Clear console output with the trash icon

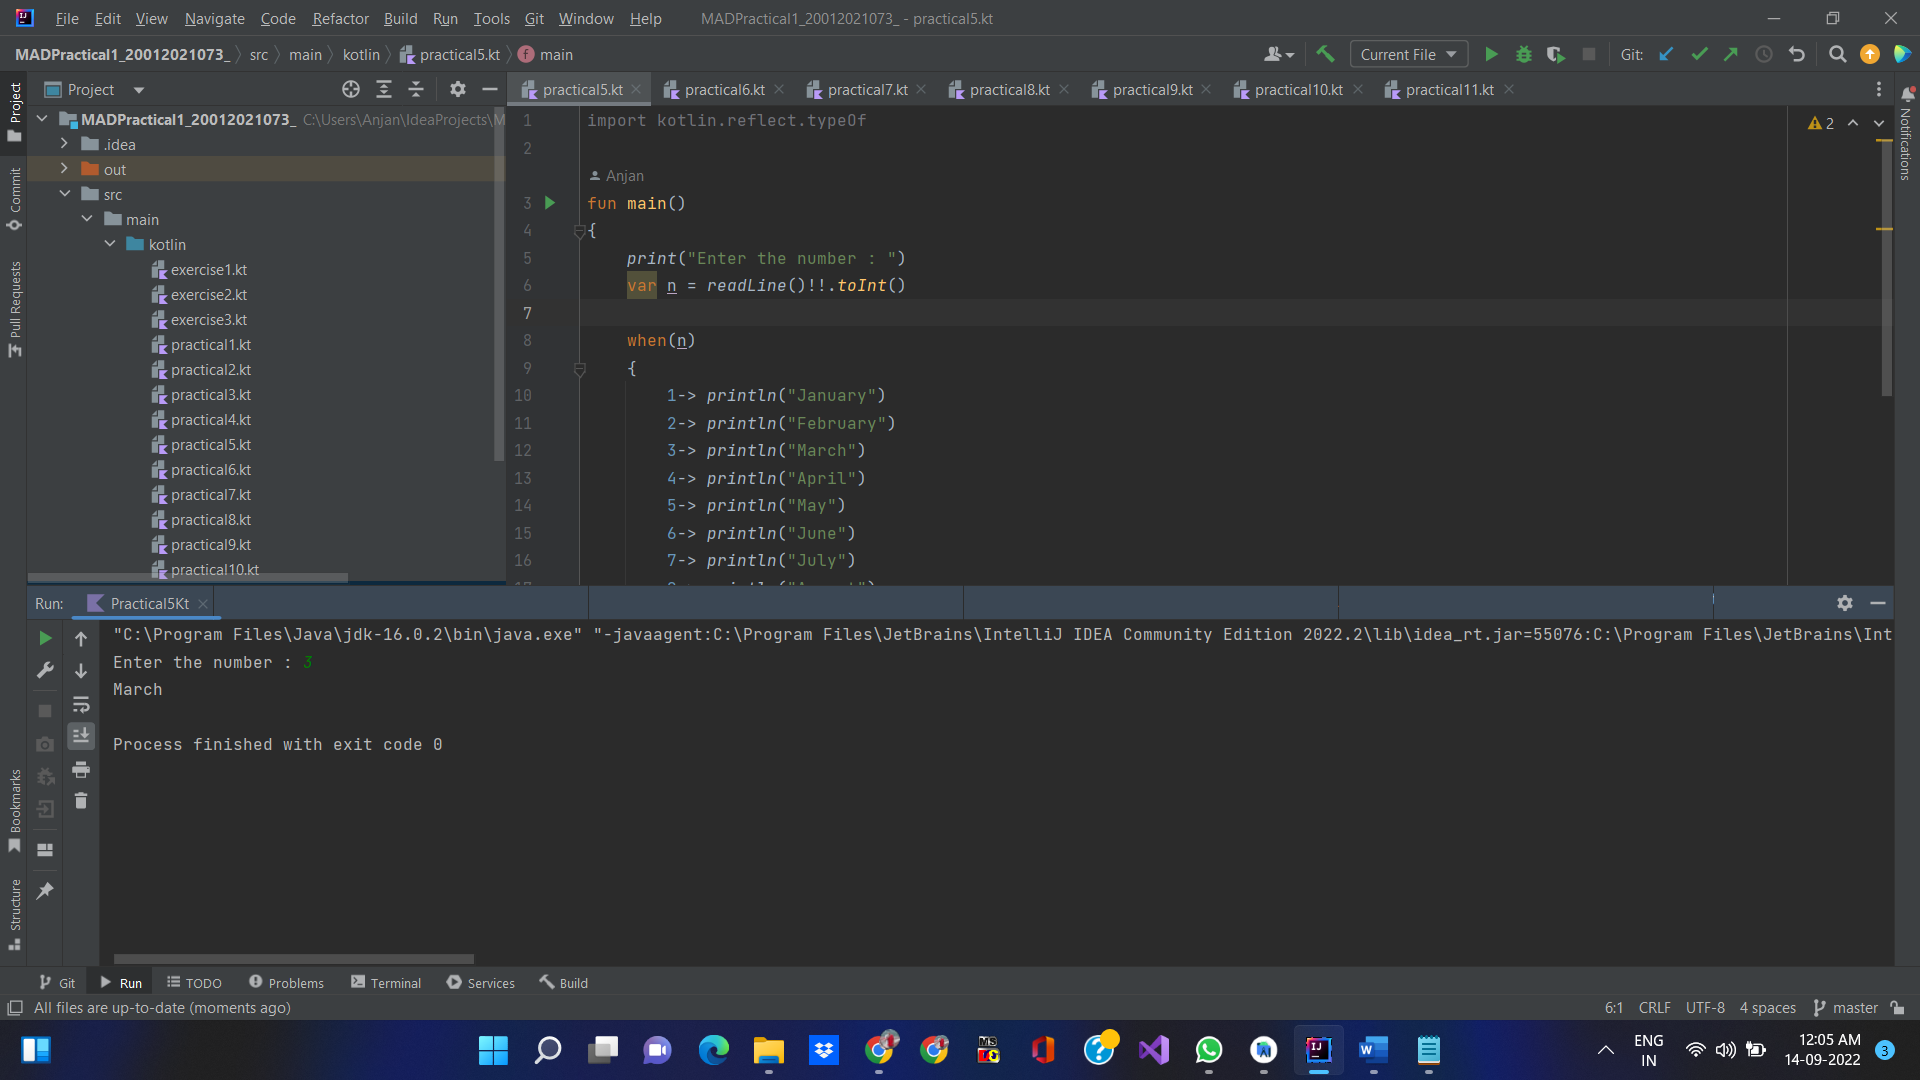tap(81, 801)
